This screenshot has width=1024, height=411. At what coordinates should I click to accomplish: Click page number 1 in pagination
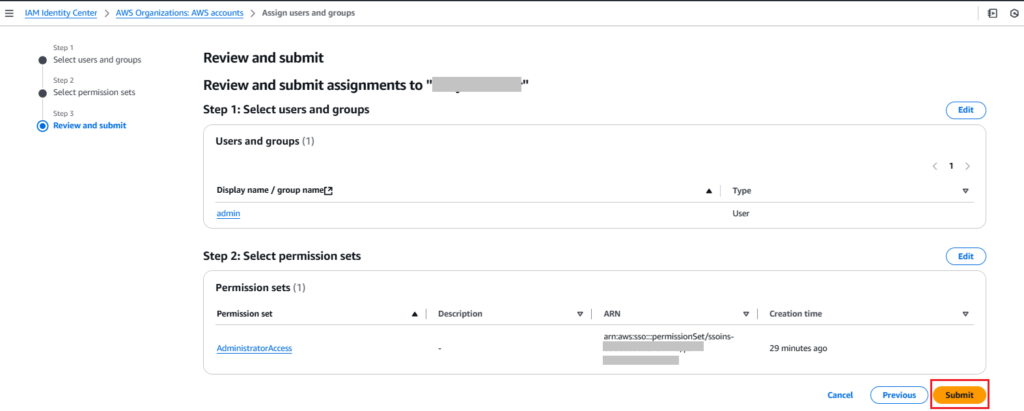(951, 166)
